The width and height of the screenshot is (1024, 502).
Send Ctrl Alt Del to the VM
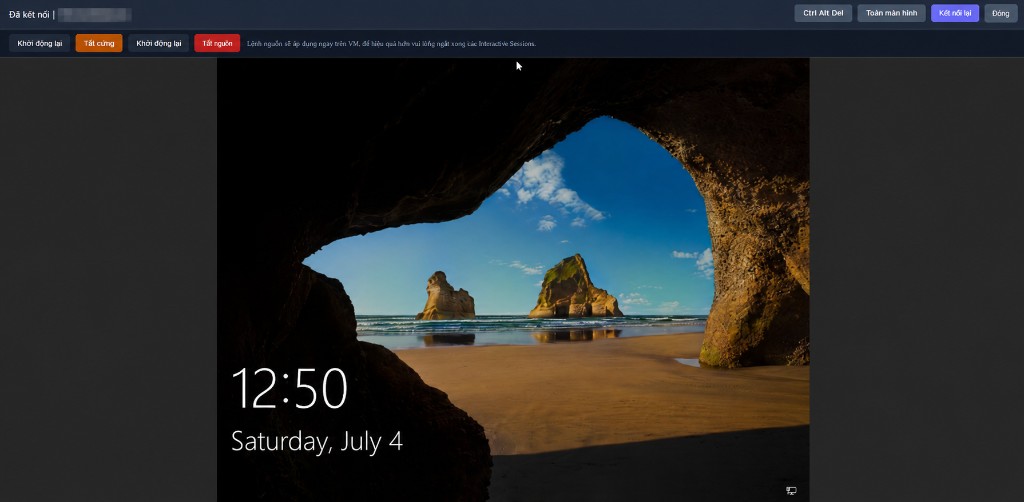coord(823,13)
